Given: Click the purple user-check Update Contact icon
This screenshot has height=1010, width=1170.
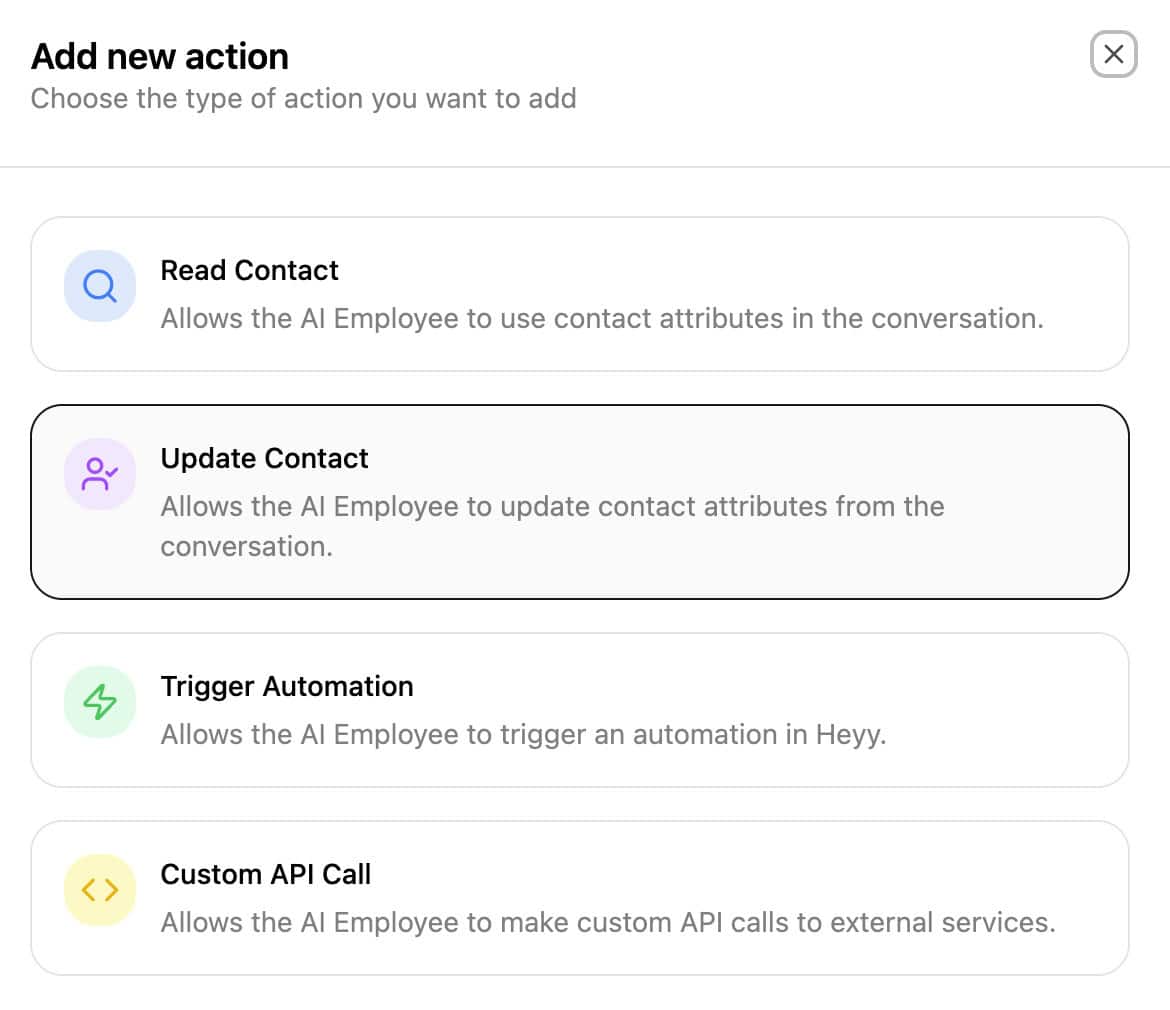Looking at the screenshot, I should tap(100, 474).
